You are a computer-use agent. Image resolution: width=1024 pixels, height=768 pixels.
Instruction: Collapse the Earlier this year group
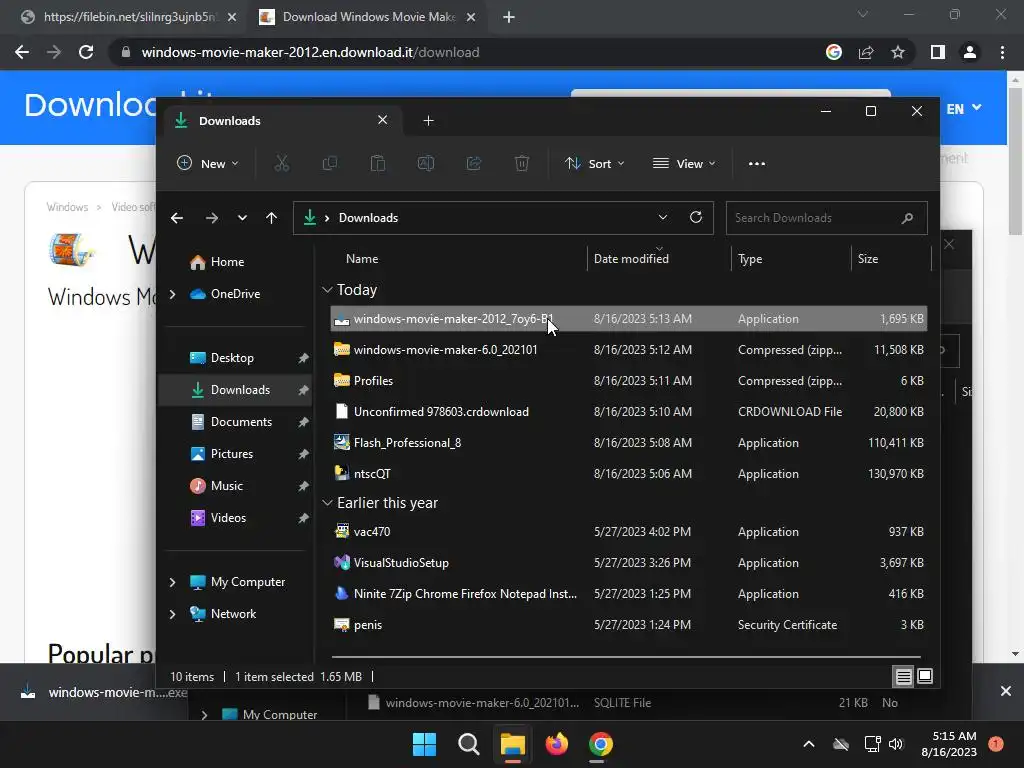pos(327,503)
